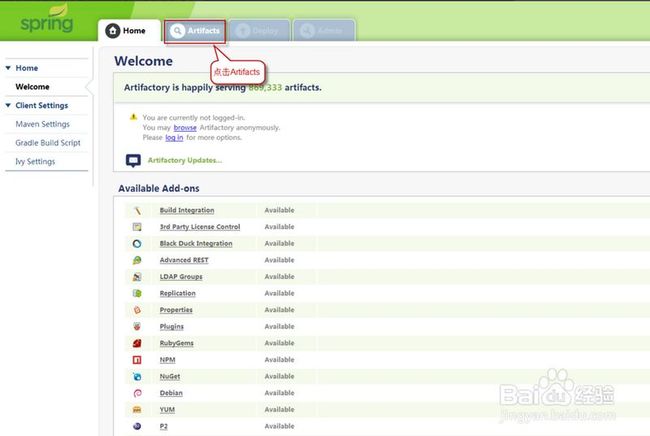Image resolution: width=650 pixels, height=436 pixels.
Task: Collapse the Home sidebar section arrow
Action: (8, 68)
